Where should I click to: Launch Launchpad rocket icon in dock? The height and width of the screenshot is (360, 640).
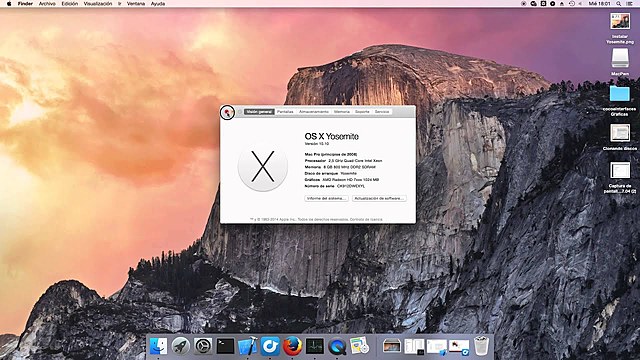coord(180,346)
